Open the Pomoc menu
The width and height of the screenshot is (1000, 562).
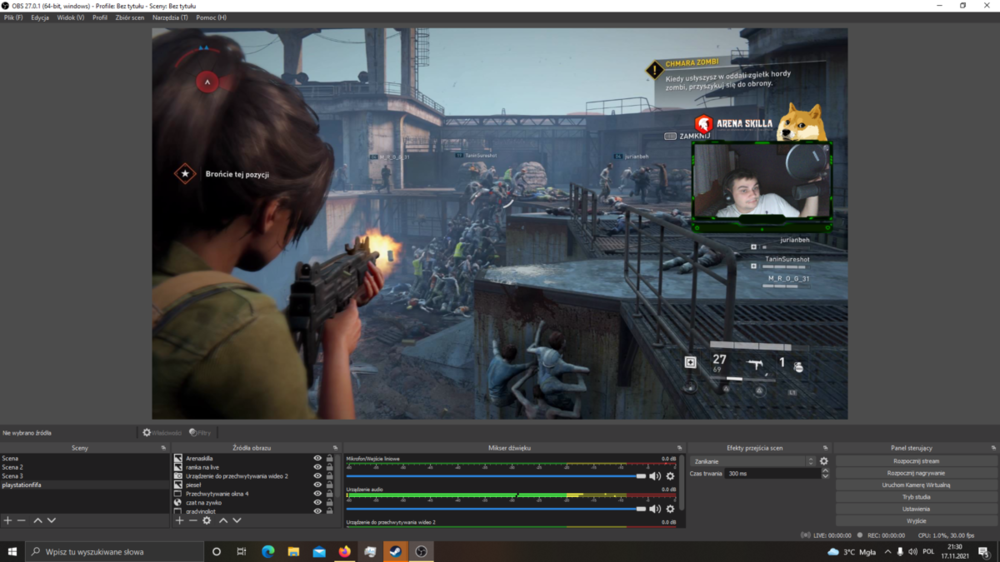[x=211, y=18]
